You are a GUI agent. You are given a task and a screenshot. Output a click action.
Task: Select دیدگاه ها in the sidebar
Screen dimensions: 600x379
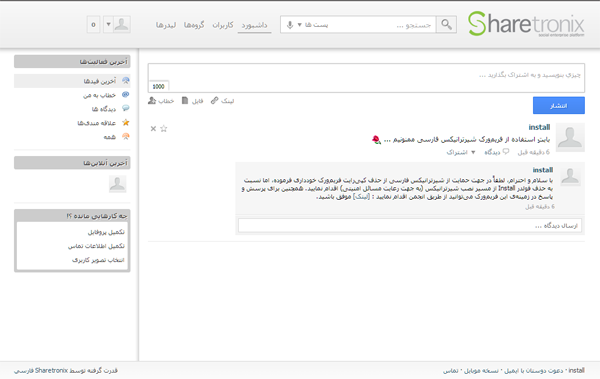click(x=72, y=109)
